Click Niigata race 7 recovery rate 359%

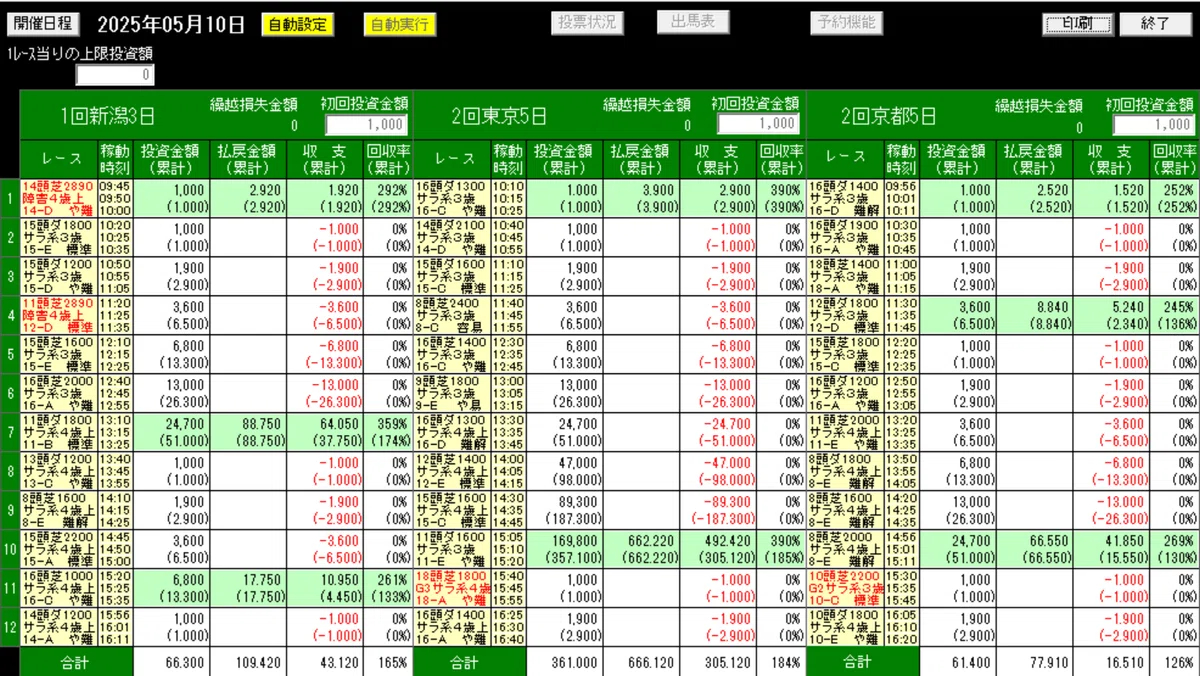pyautogui.click(x=392, y=424)
